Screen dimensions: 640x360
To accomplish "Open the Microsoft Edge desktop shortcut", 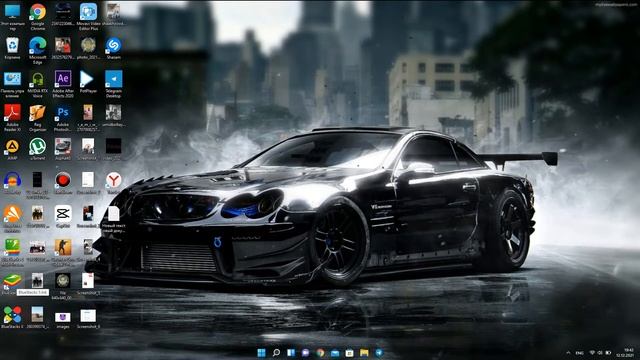I will click(38, 45).
